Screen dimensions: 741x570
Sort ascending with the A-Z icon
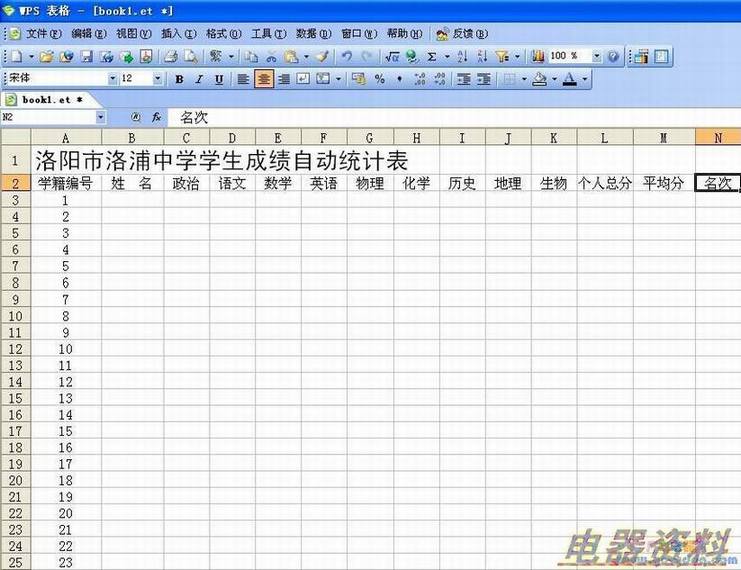(462, 57)
